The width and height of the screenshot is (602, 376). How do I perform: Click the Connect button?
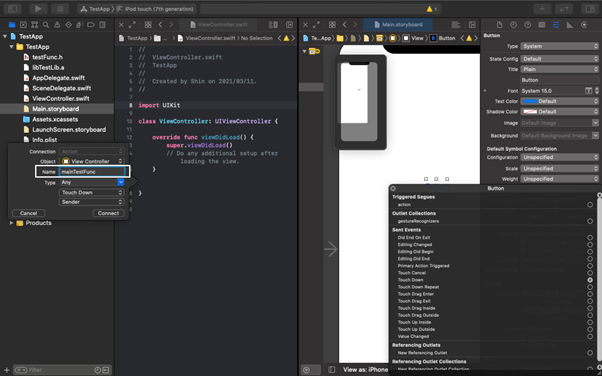point(108,213)
